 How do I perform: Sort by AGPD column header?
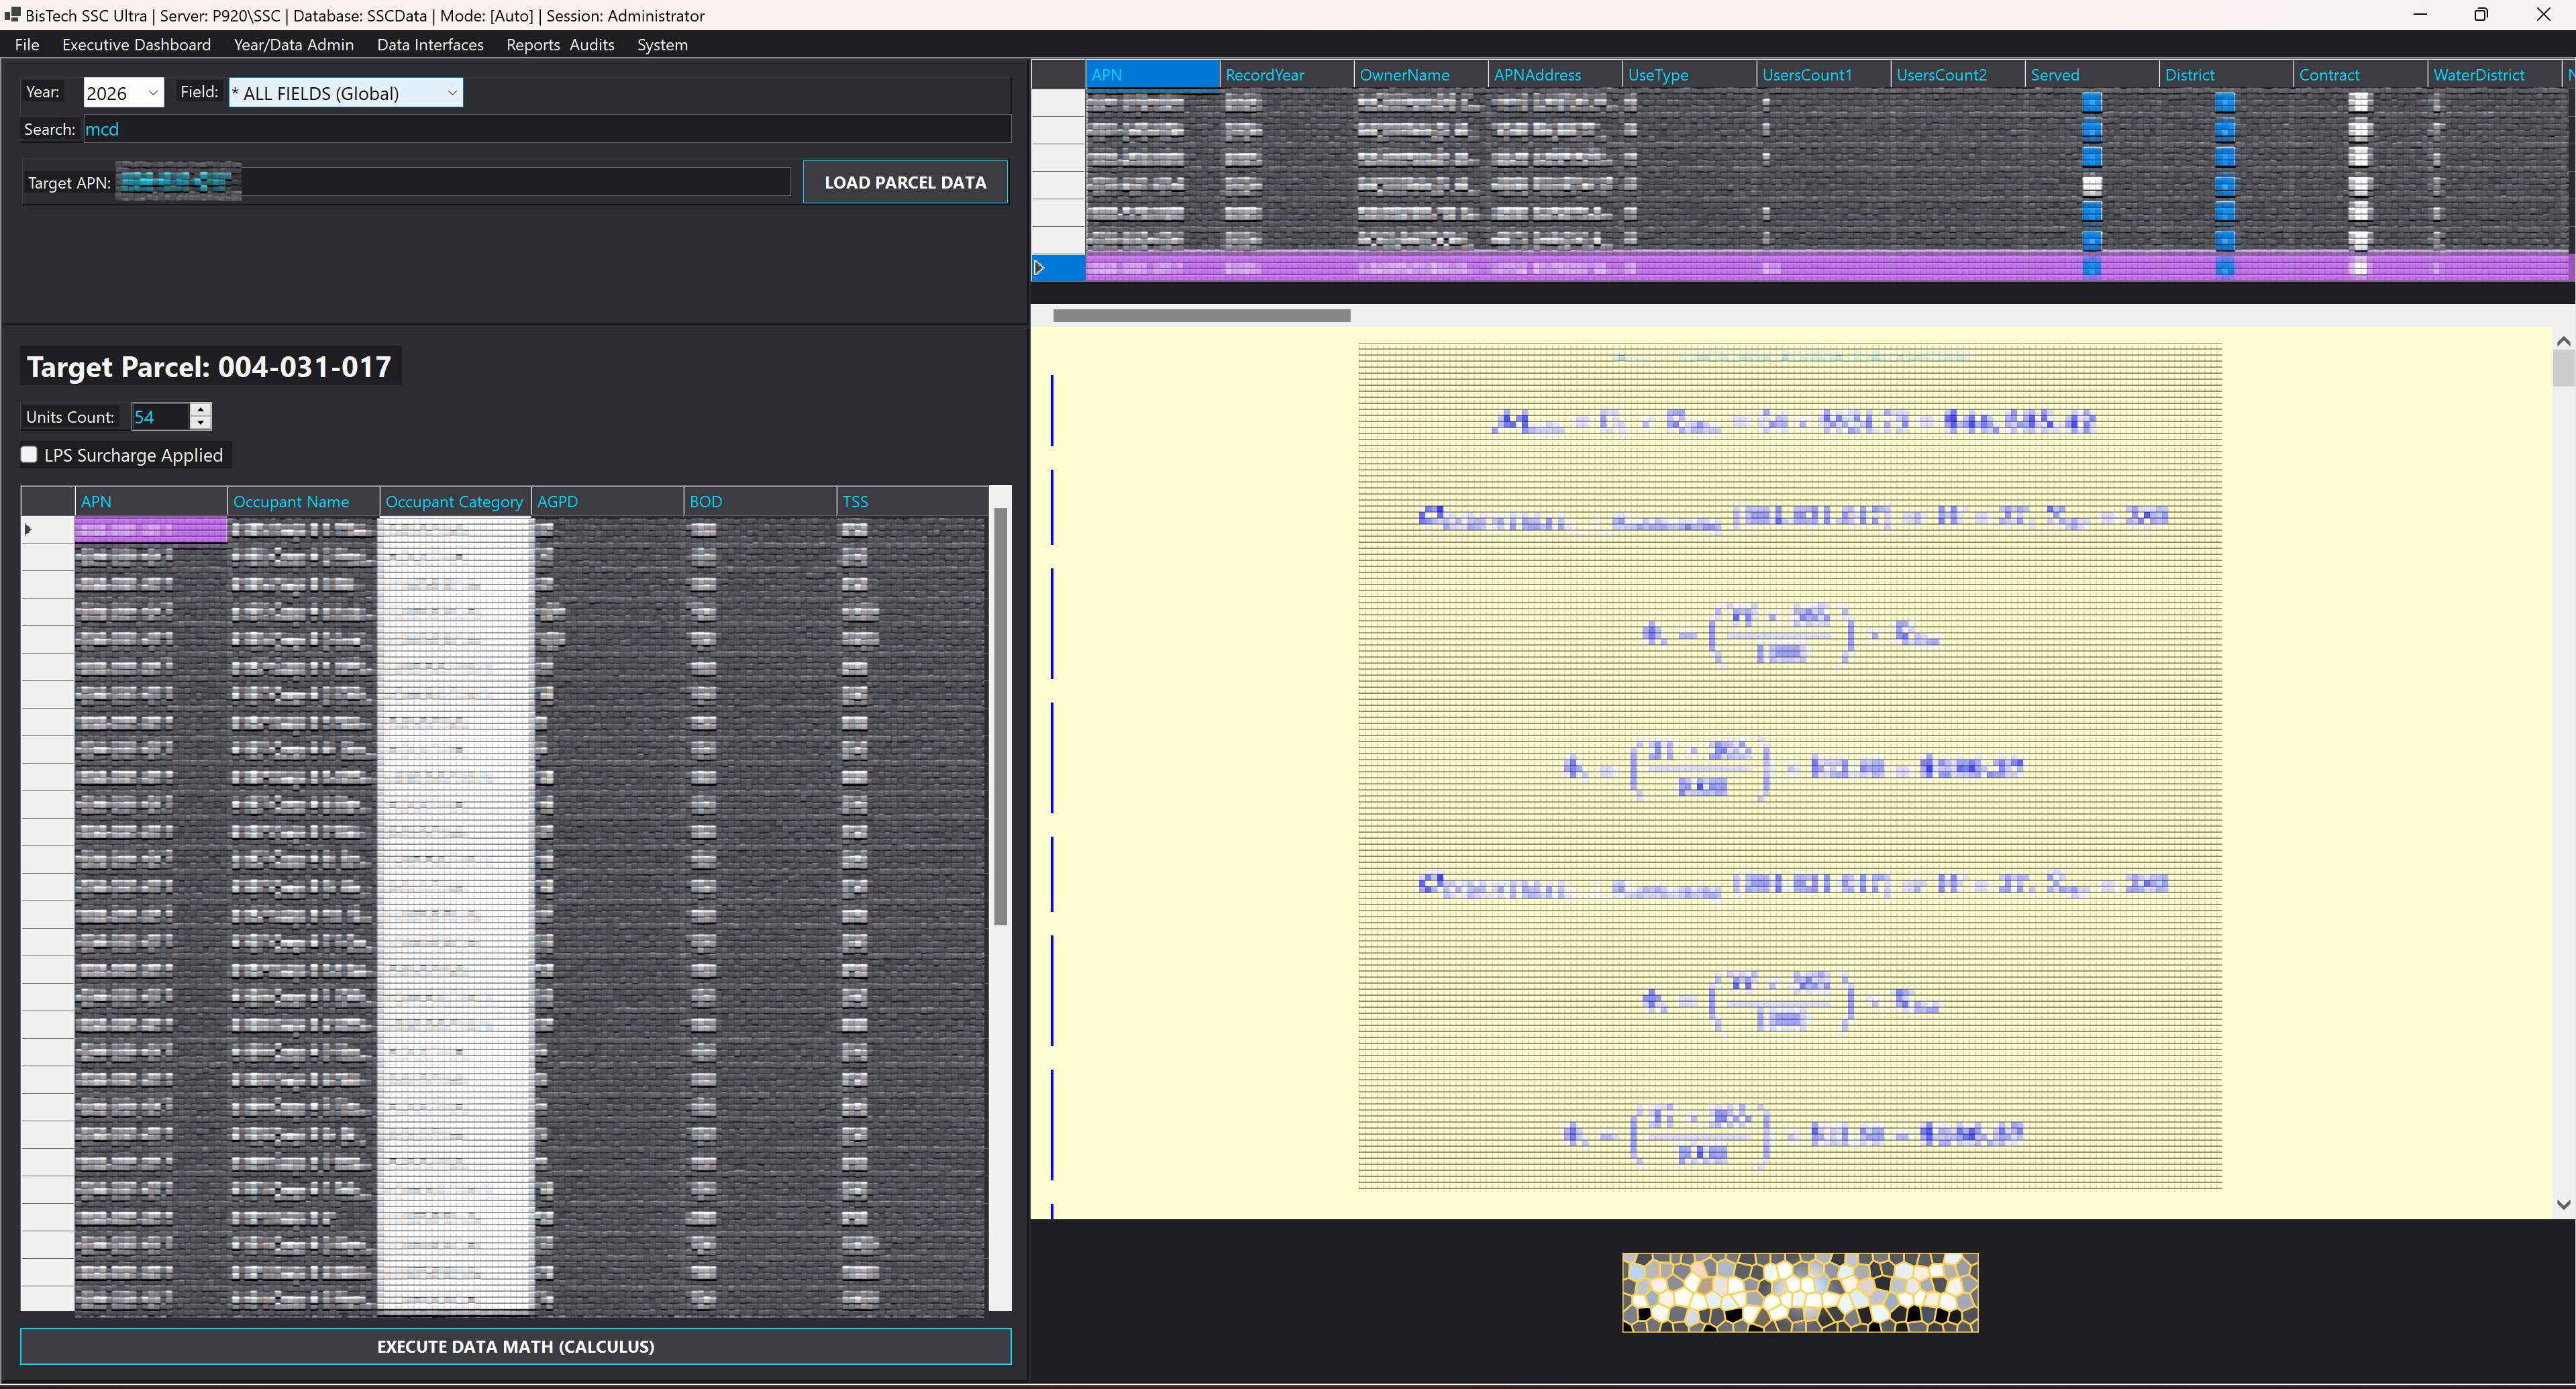click(608, 501)
